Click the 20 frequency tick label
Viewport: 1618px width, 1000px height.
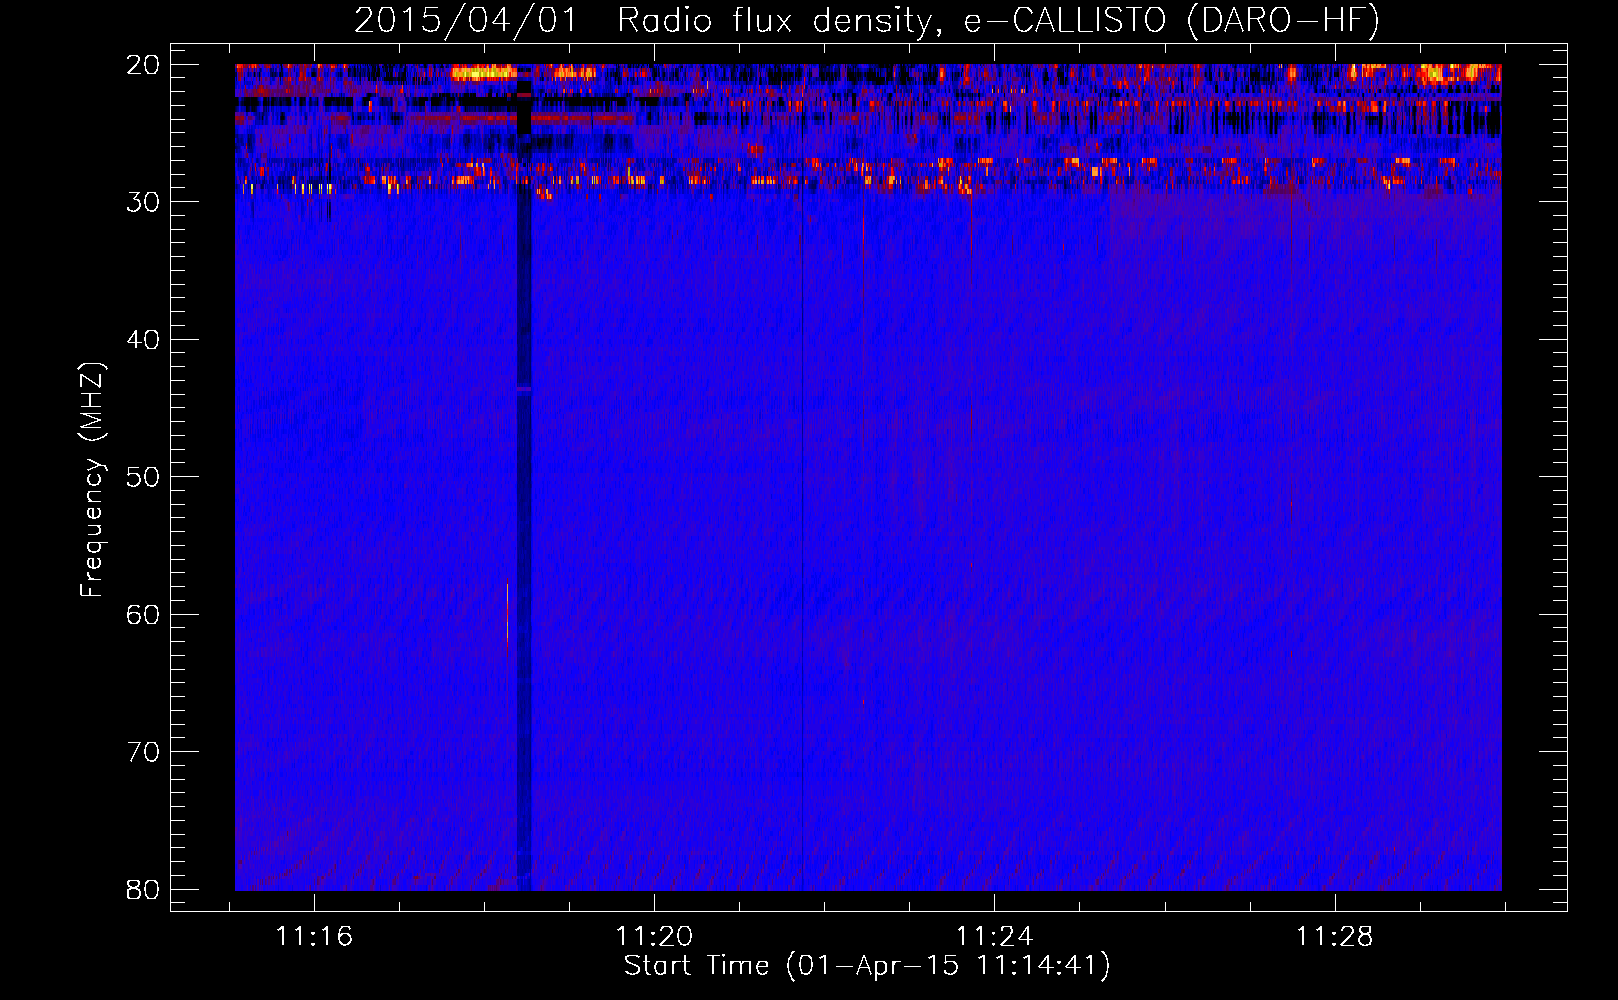click(x=144, y=66)
